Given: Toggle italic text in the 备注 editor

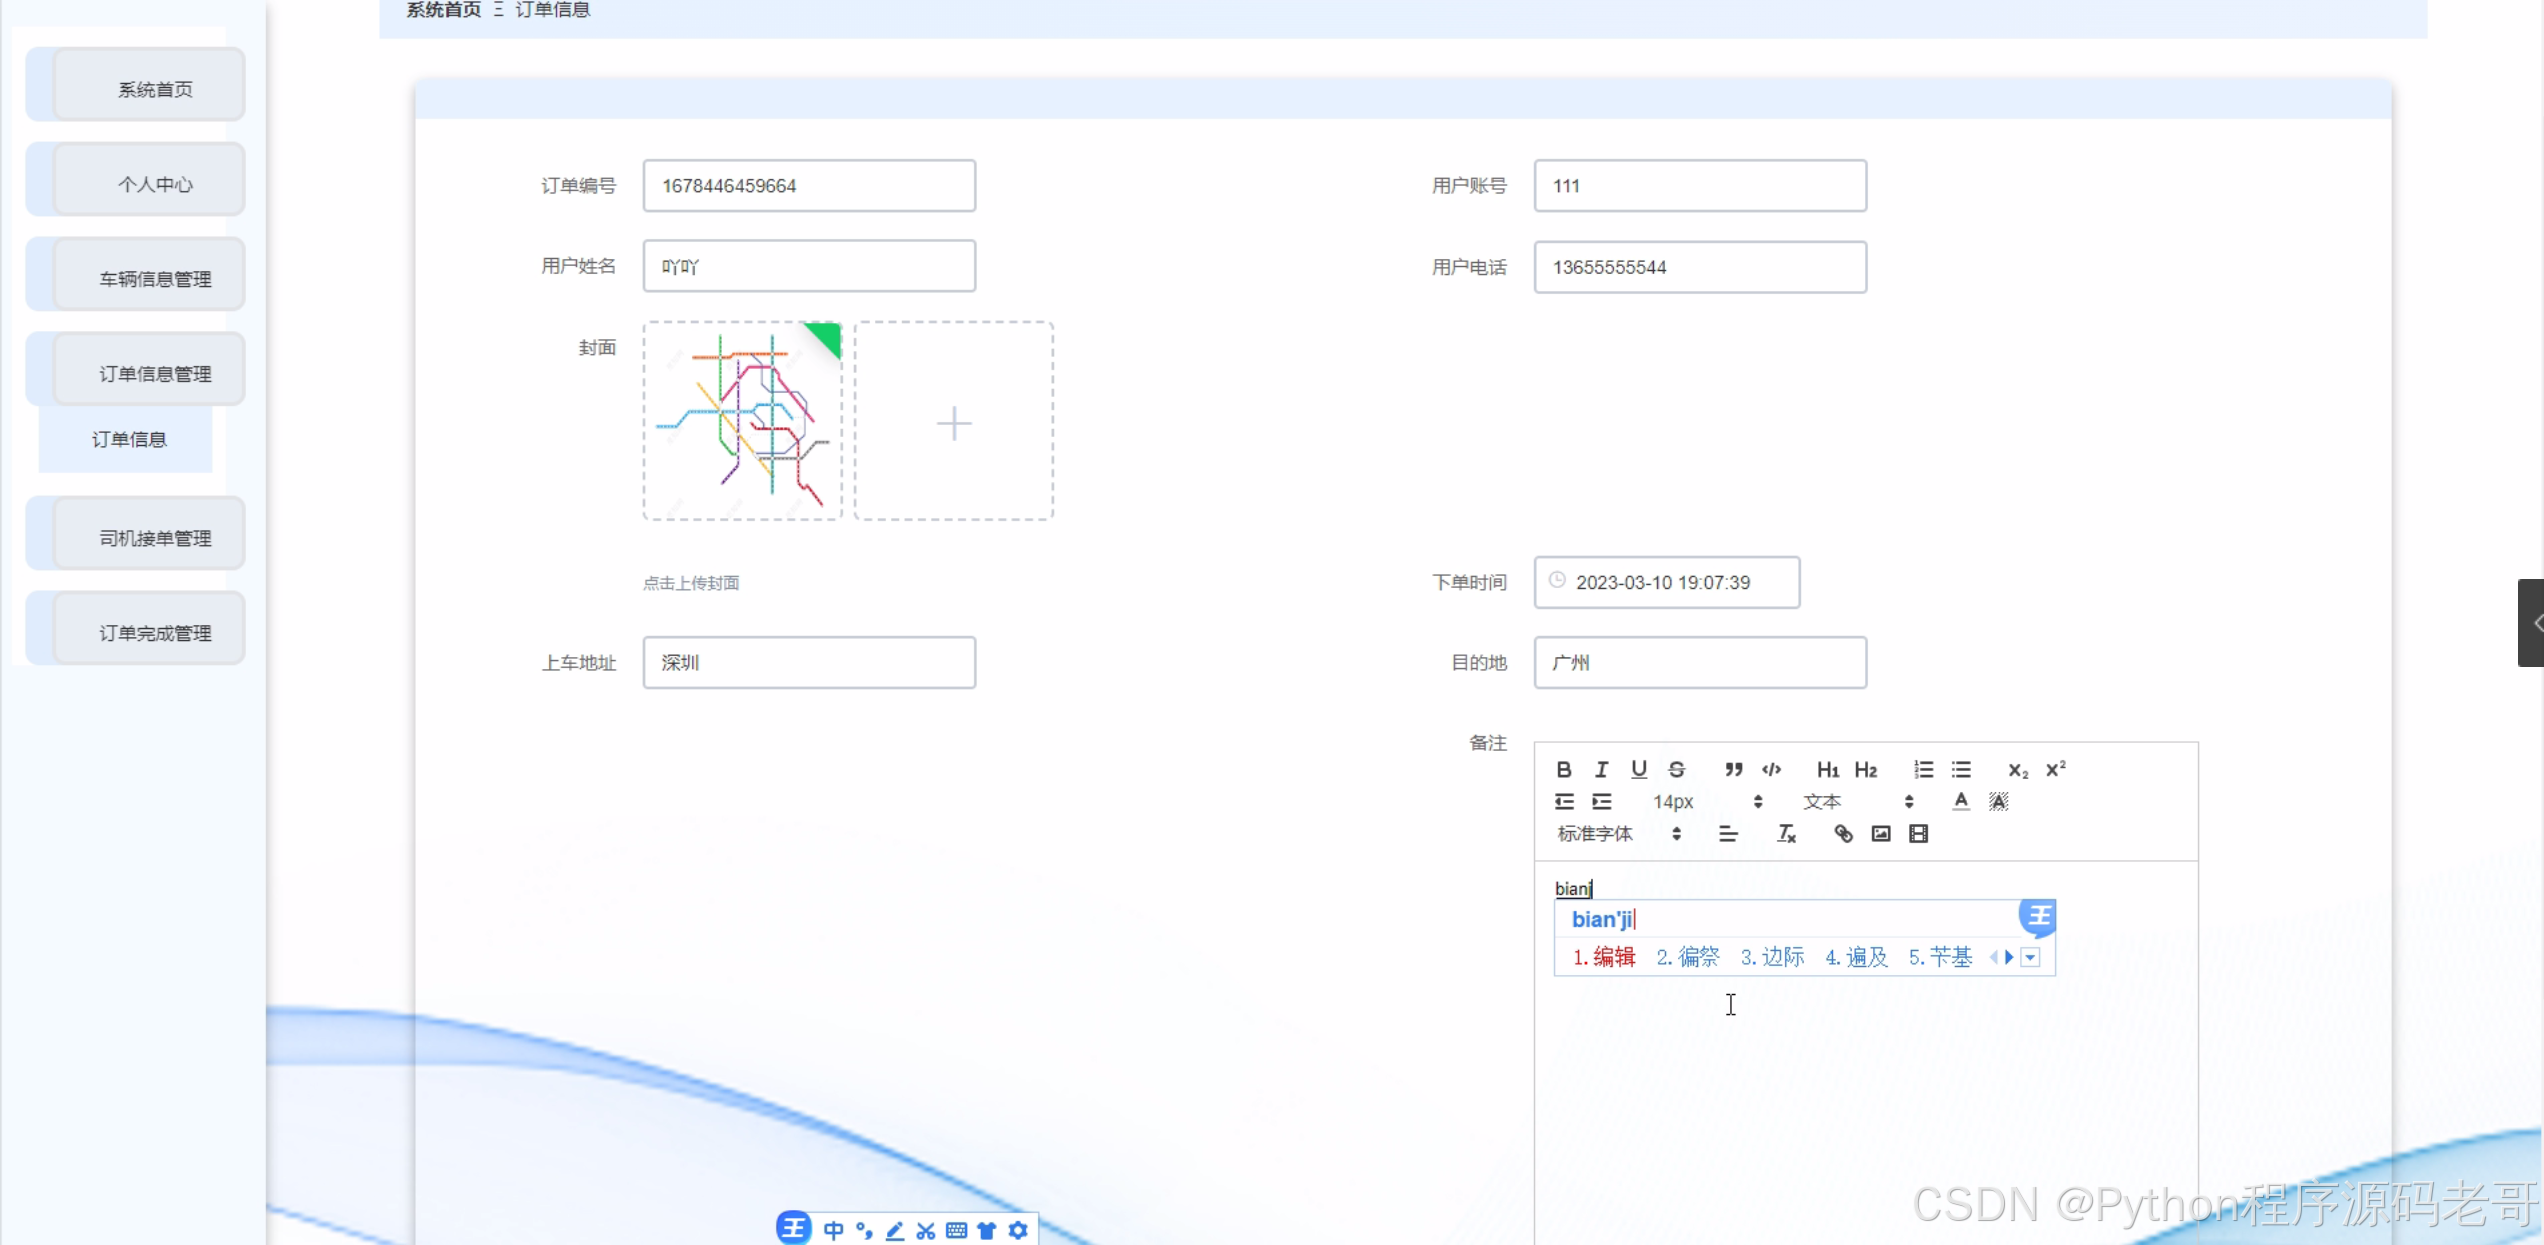Looking at the screenshot, I should pos(1601,769).
